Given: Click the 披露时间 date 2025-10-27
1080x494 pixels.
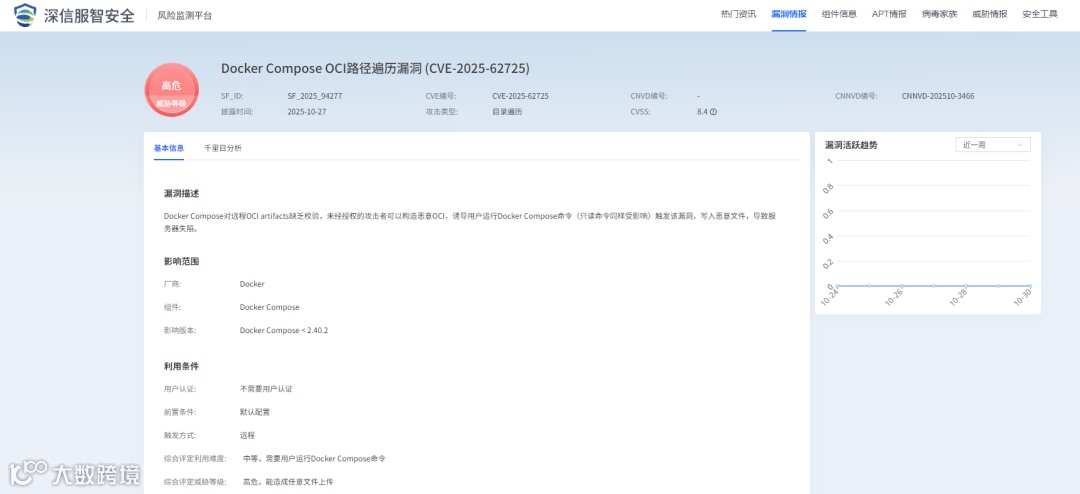Looking at the screenshot, I should (x=307, y=112).
